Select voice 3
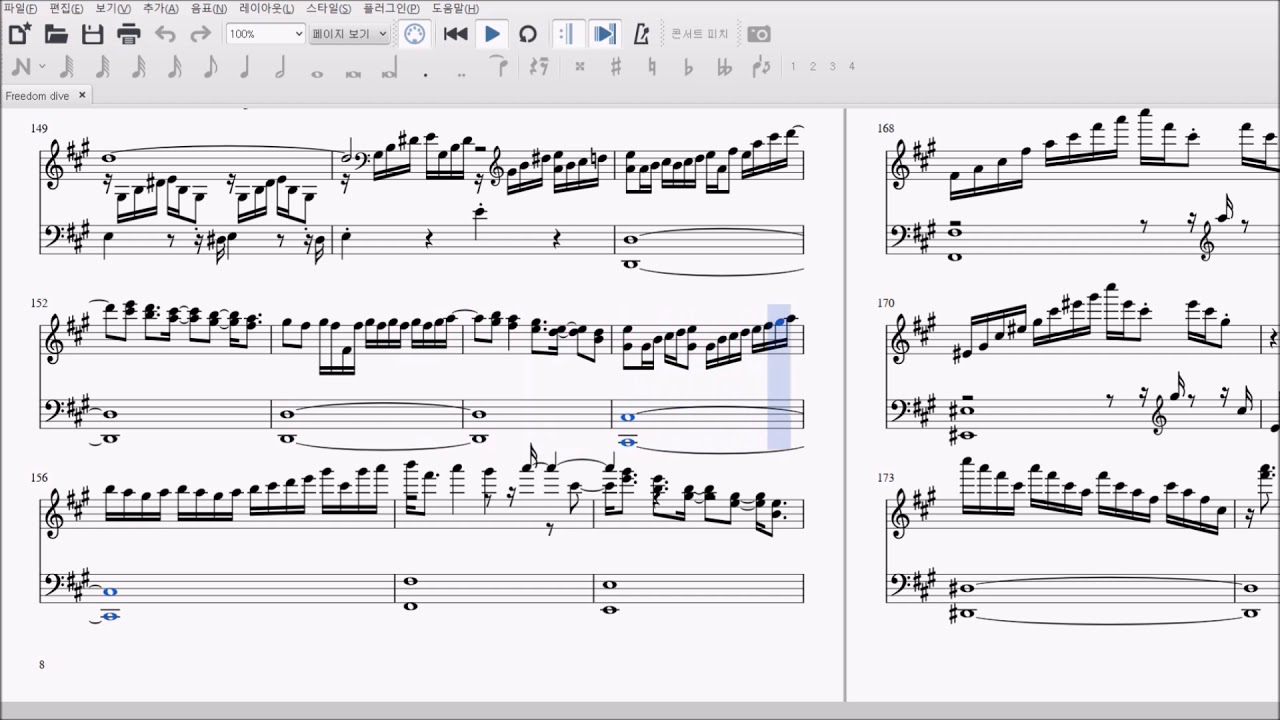The width and height of the screenshot is (1280, 720). coord(832,67)
